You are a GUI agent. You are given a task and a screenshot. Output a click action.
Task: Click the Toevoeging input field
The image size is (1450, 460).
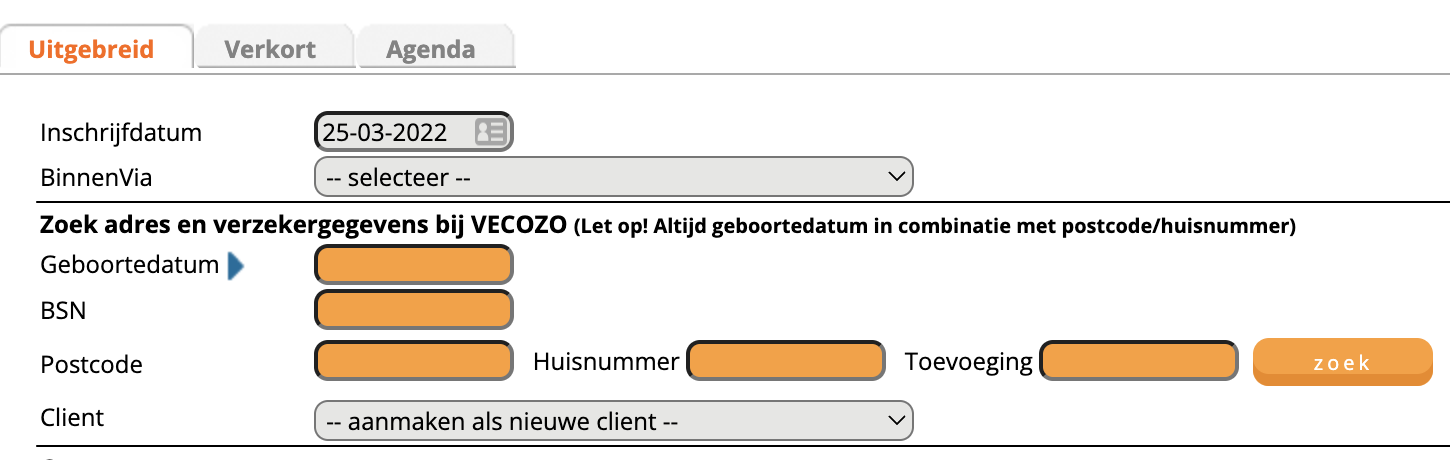[1138, 361]
